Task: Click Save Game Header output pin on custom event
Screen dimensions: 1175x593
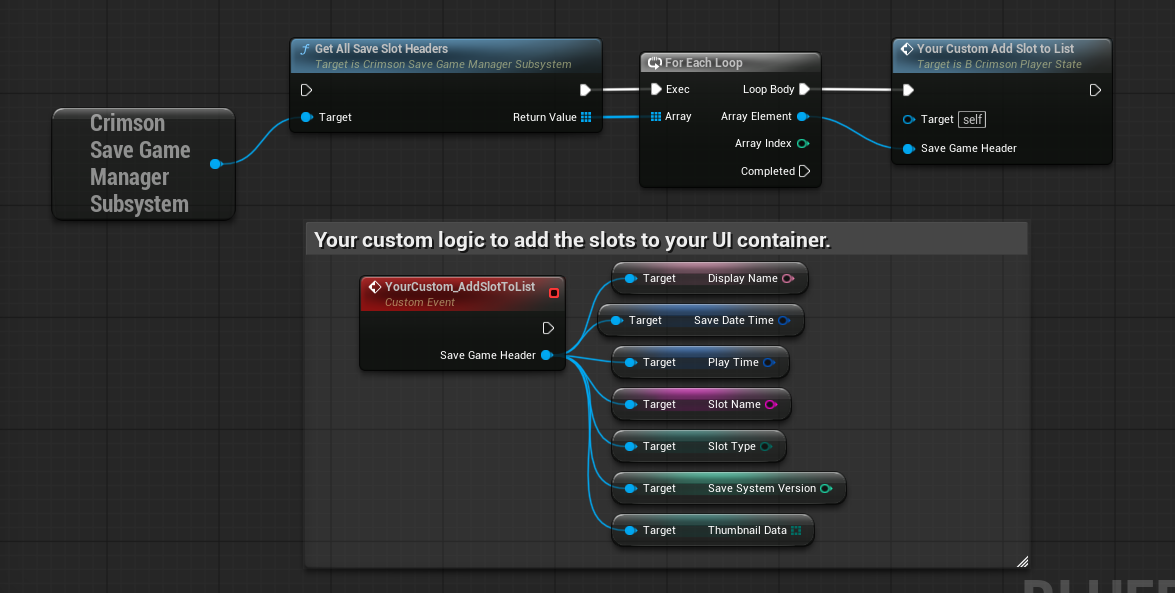Action: pyautogui.click(x=547, y=355)
